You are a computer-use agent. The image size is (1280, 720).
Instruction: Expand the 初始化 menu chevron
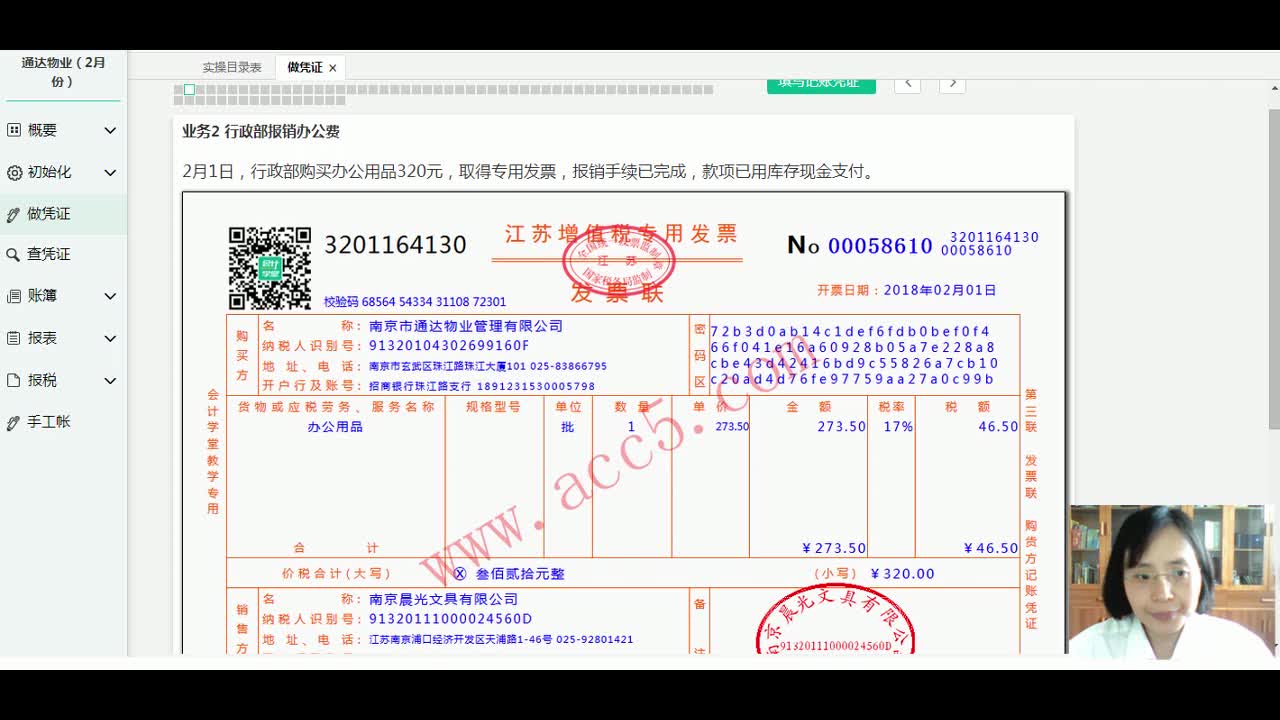point(110,172)
